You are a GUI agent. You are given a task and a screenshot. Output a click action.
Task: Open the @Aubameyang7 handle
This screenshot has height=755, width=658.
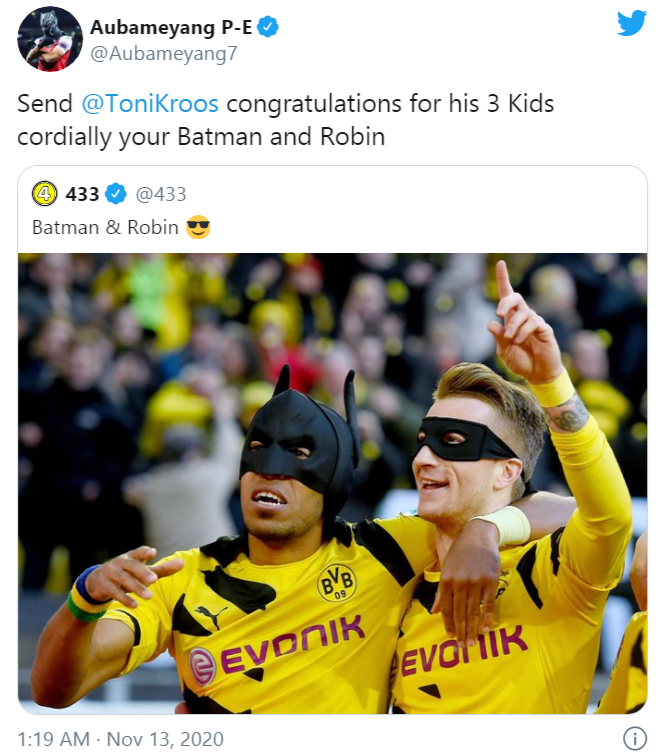point(164,54)
